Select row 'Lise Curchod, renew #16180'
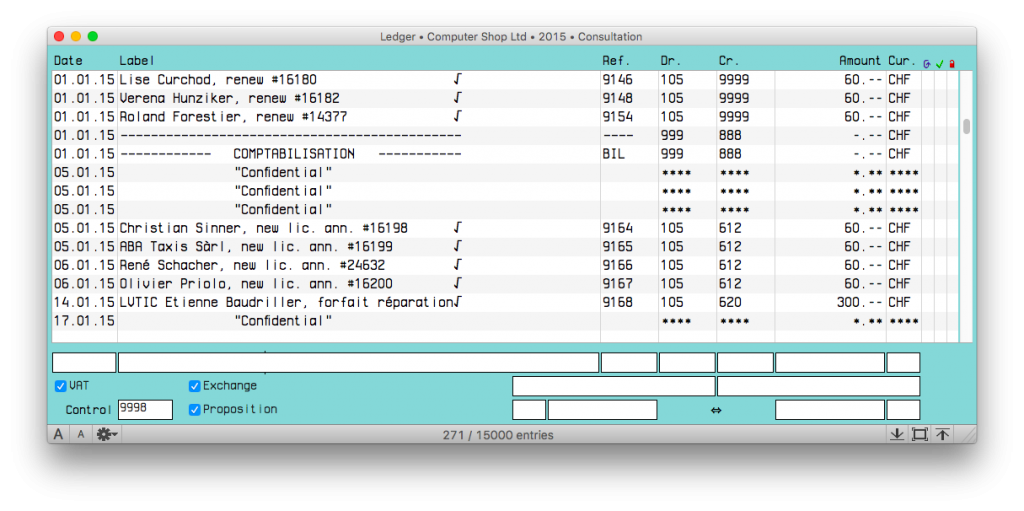This screenshot has width=1024, height=511. tap(505, 80)
